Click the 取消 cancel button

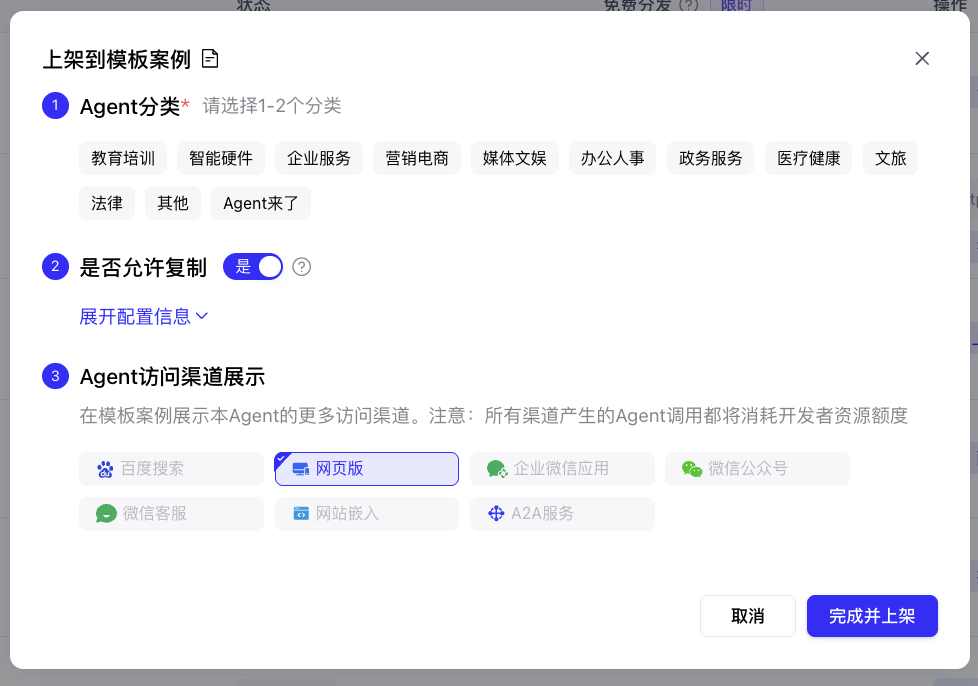point(747,616)
